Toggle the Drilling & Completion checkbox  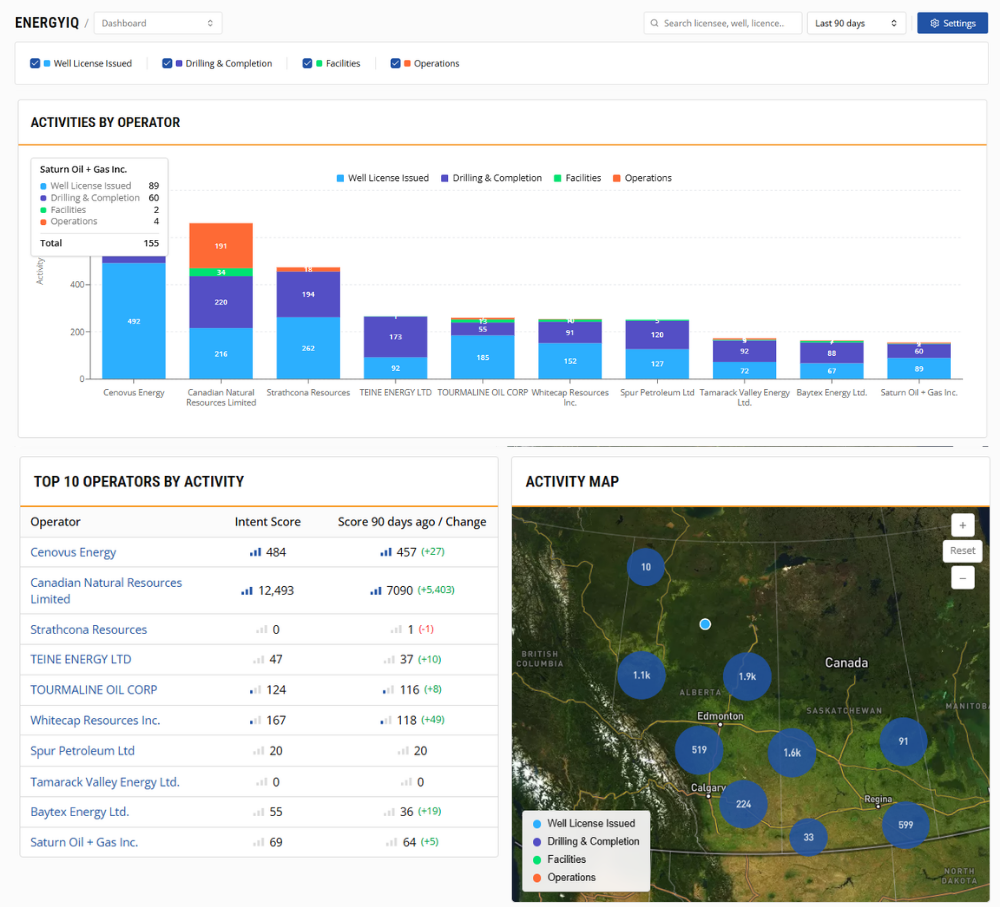(167, 63)
